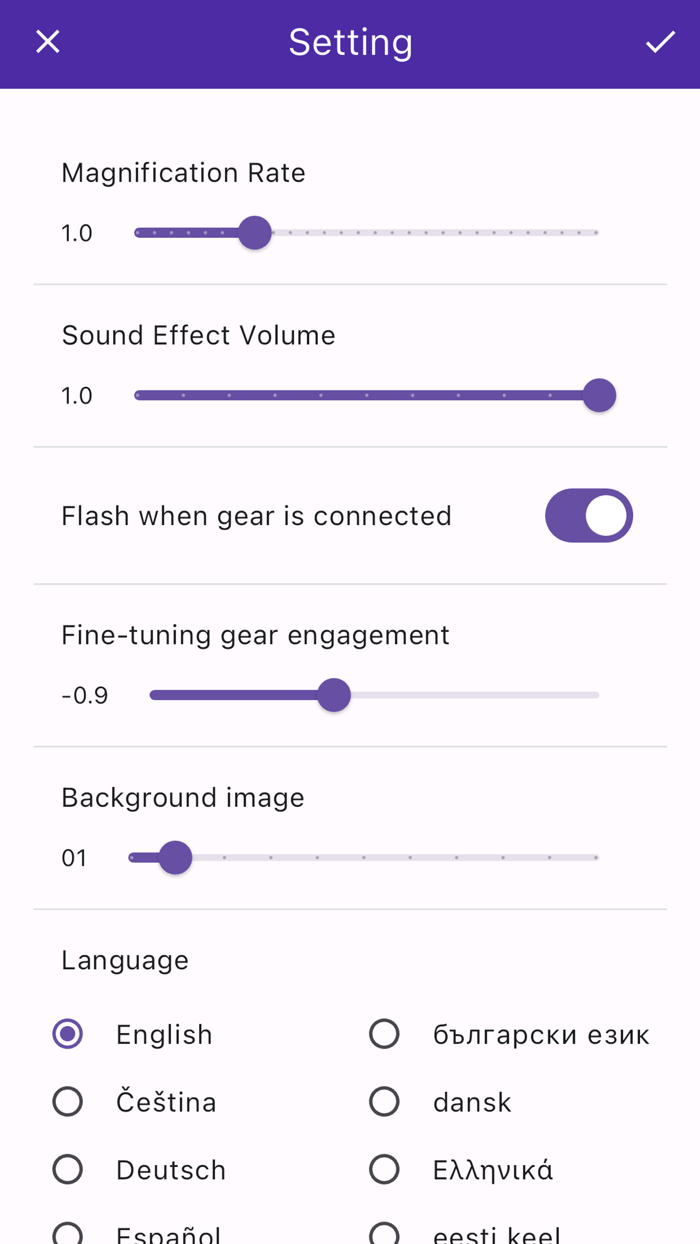Disable the flash when gear is connected
Viewport: 700px width, 1244px height.
click(588, 515)
